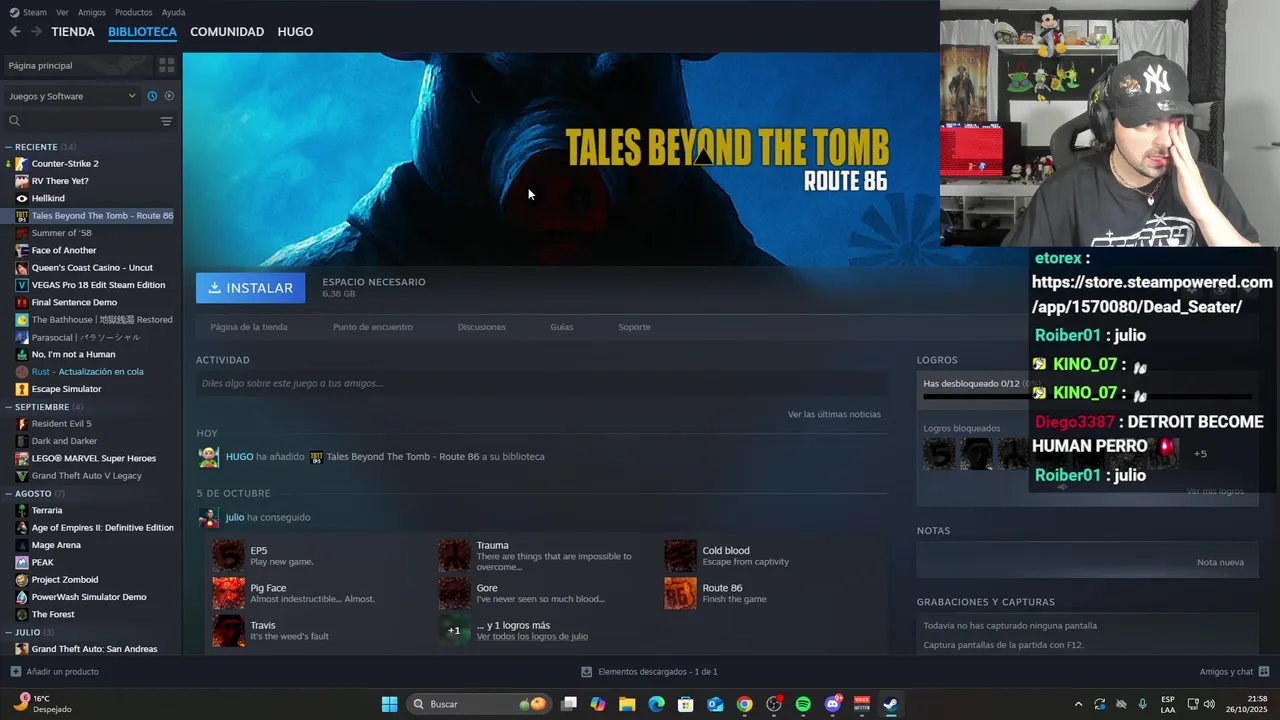Toggle ready-to-play filter icon

[x=169, y=96]
